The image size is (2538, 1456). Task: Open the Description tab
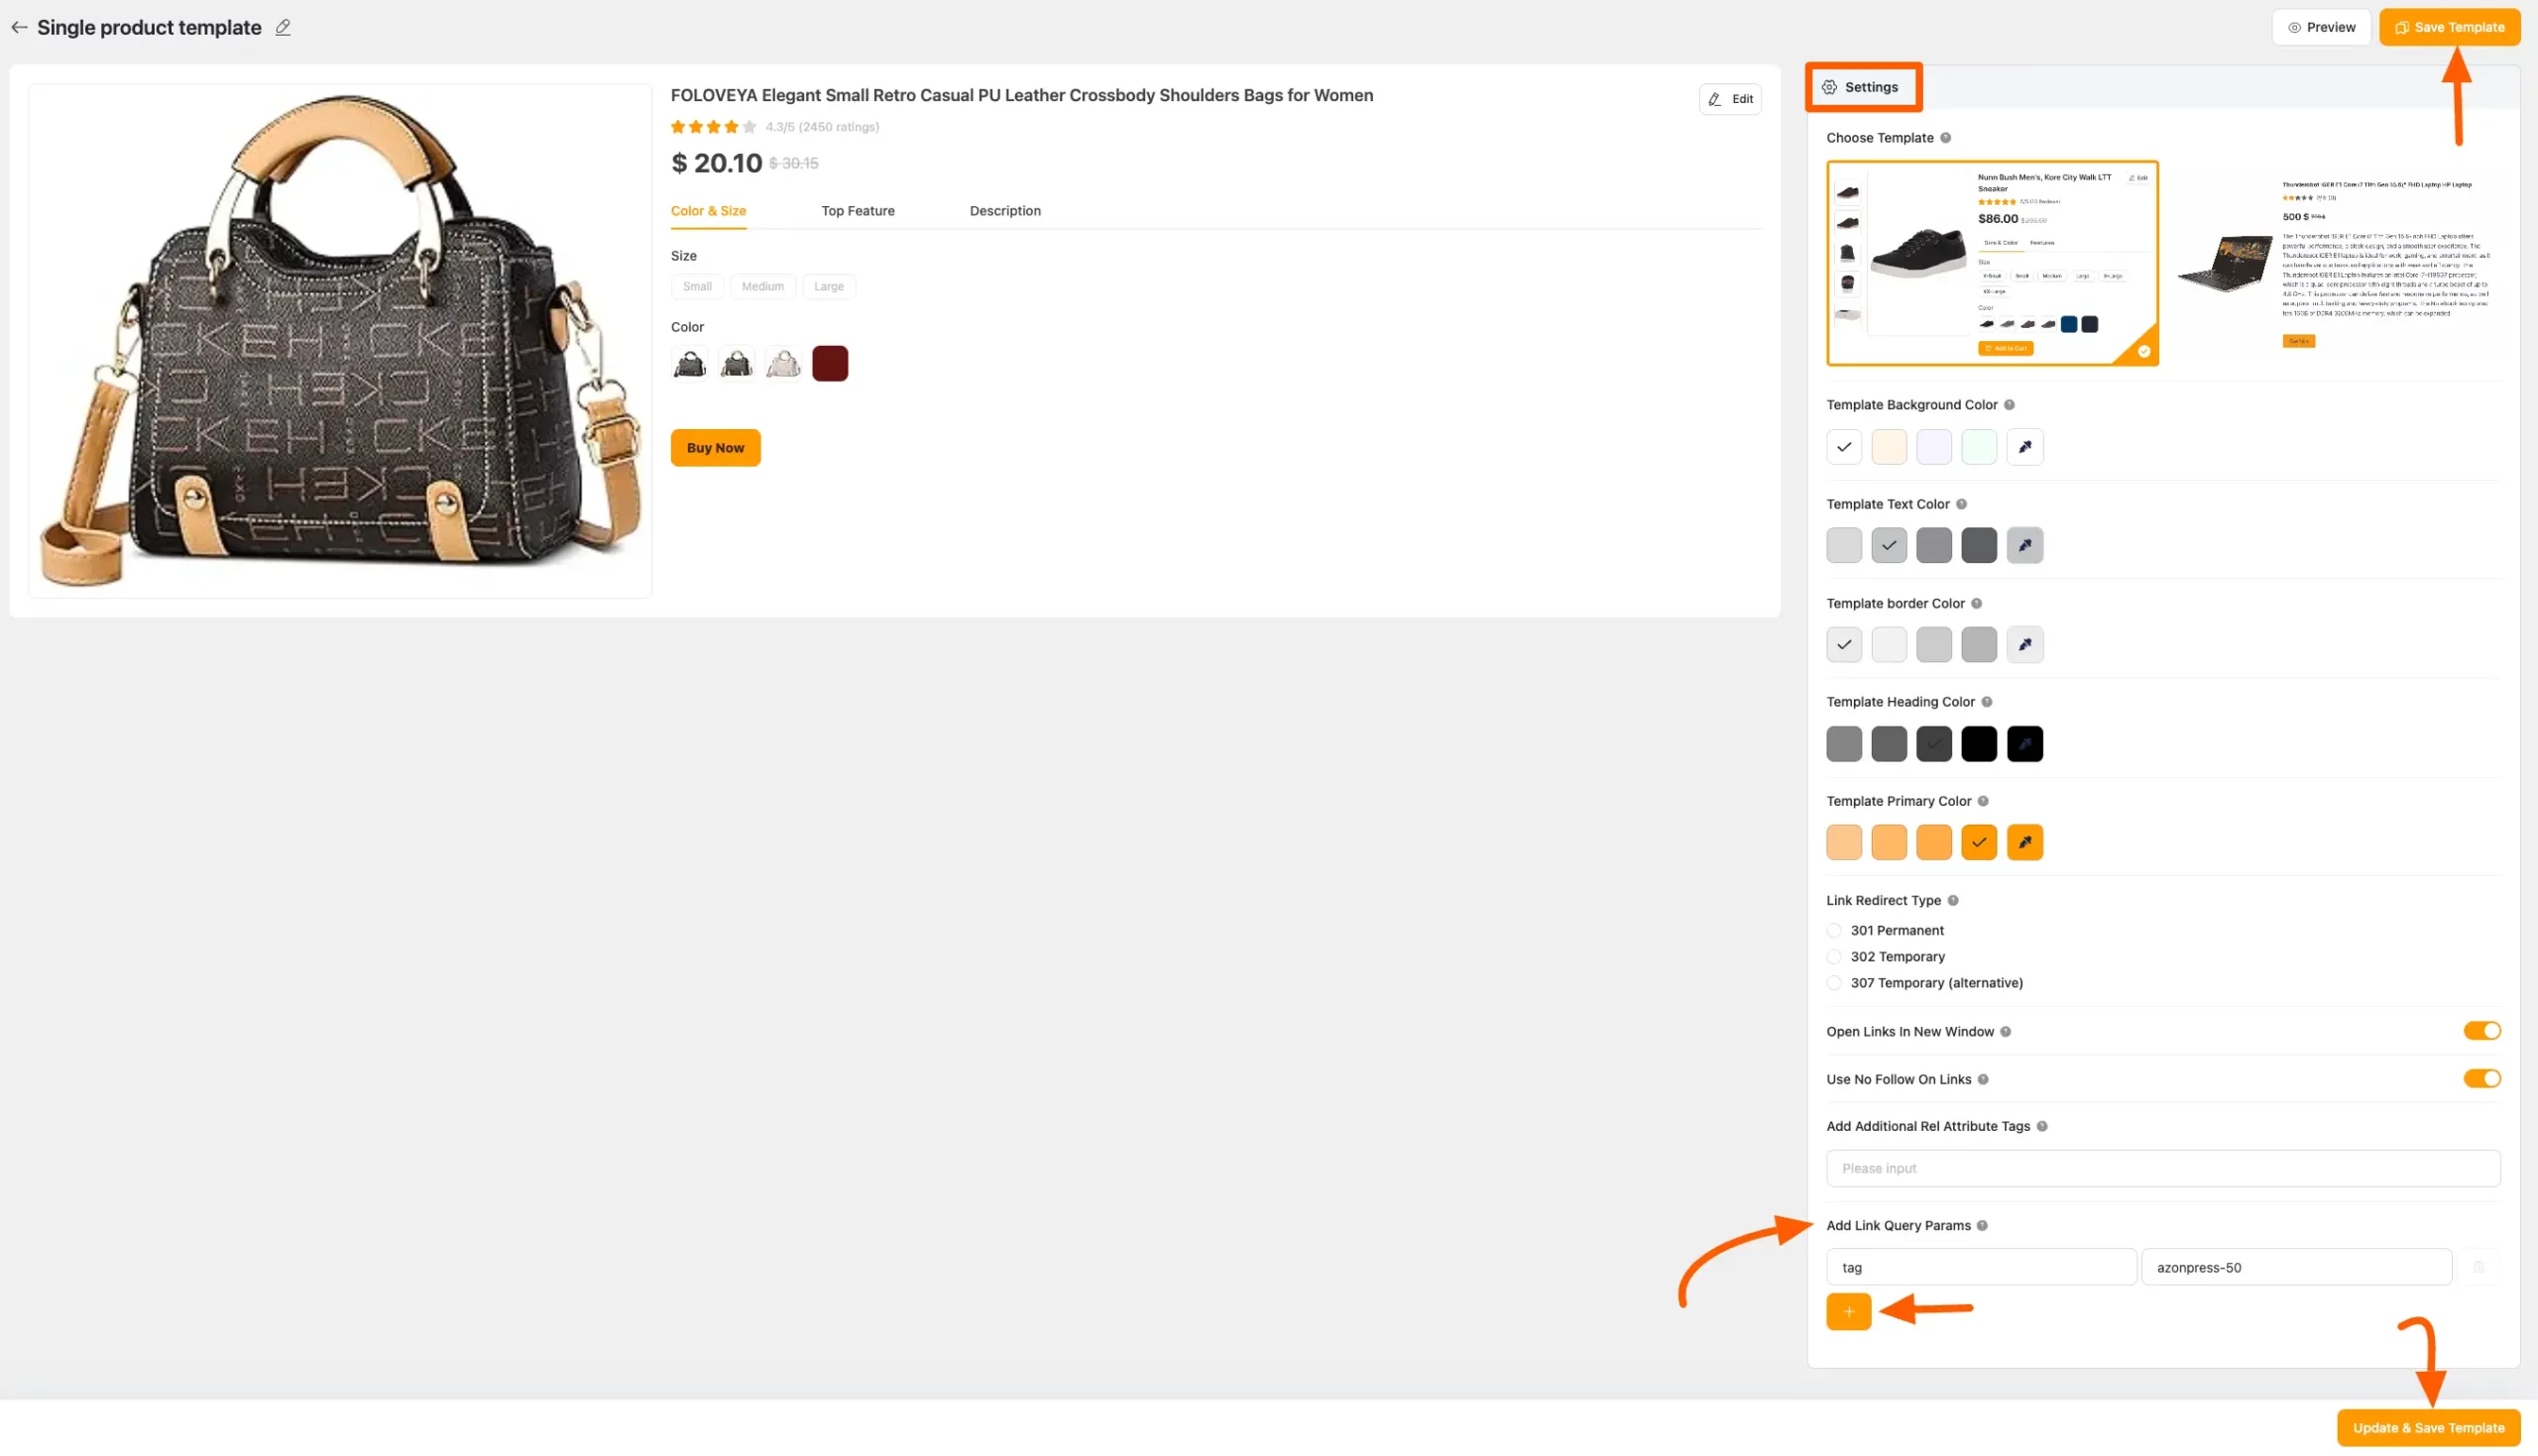[1005, 211]
